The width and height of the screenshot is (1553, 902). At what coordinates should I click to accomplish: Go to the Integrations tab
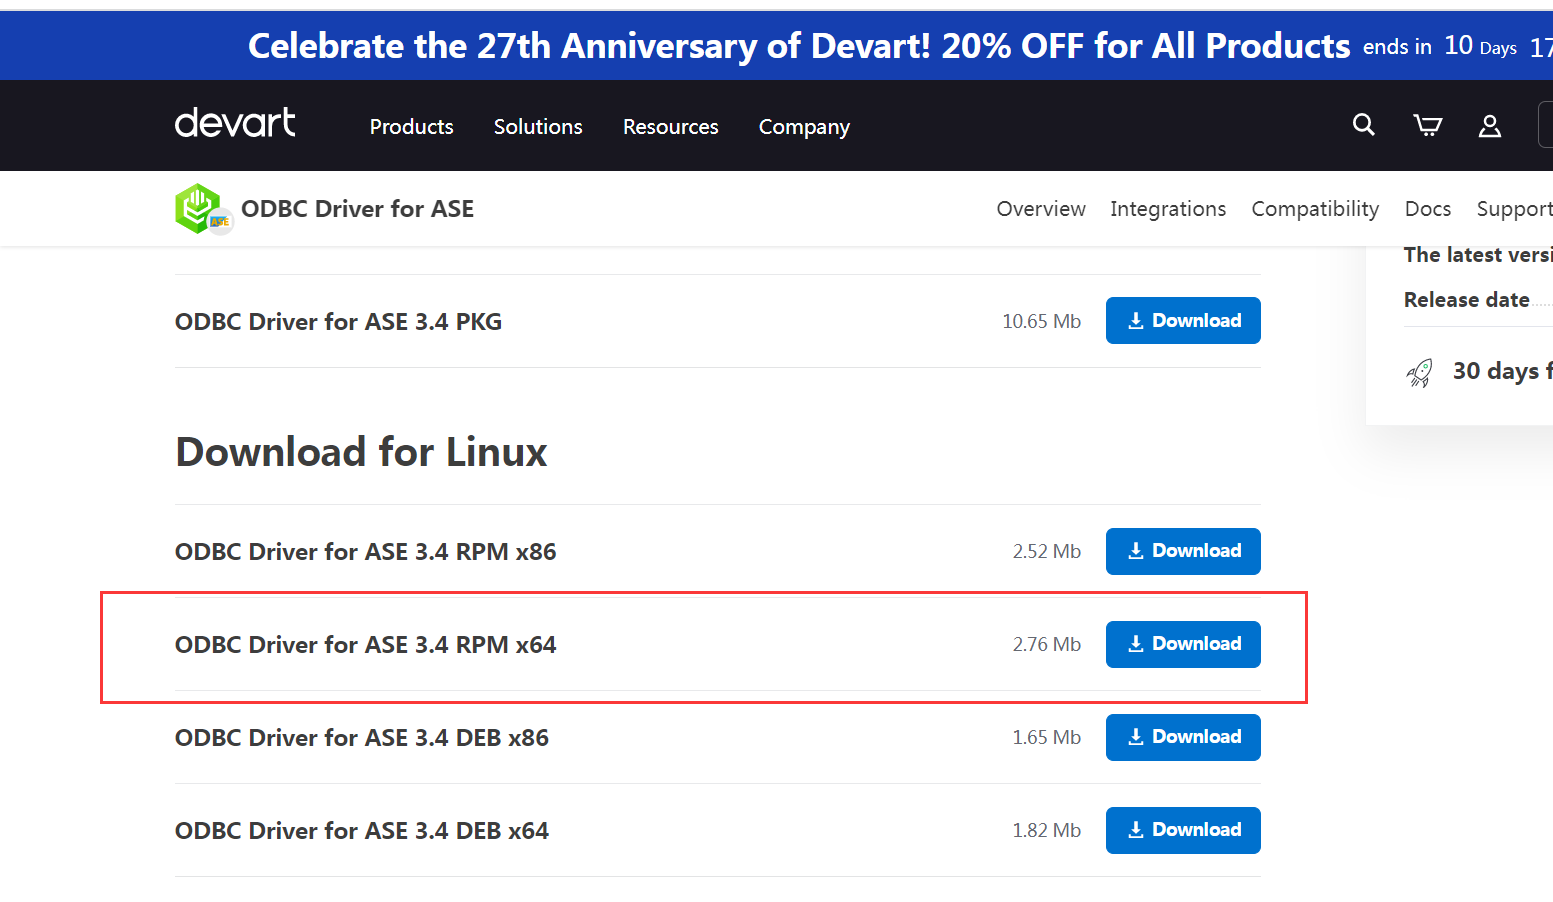[1168, 209]
